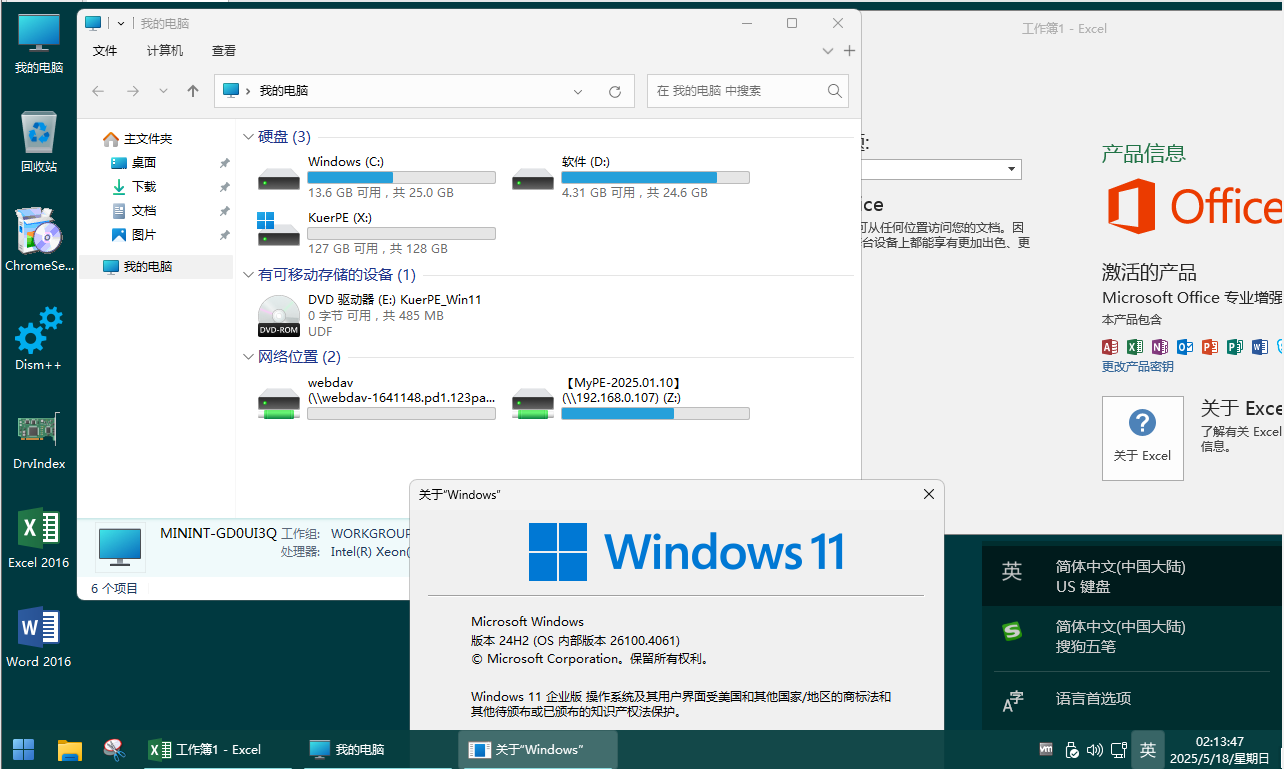Screen dimensions: 1284x769
Task: Click the (Z:) network drive usage bar
Action: point(655,413)
